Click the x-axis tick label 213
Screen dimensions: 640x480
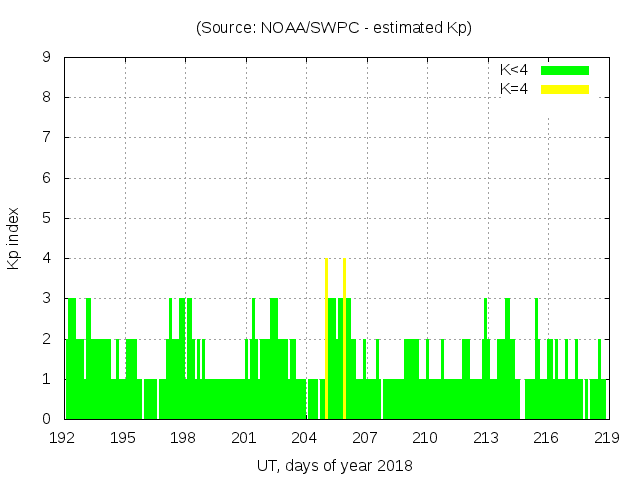[486, 437]
